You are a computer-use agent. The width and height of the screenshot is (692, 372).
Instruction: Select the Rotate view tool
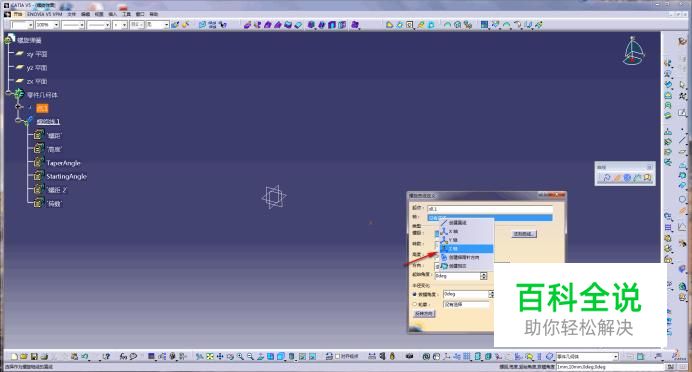[230, 356]
